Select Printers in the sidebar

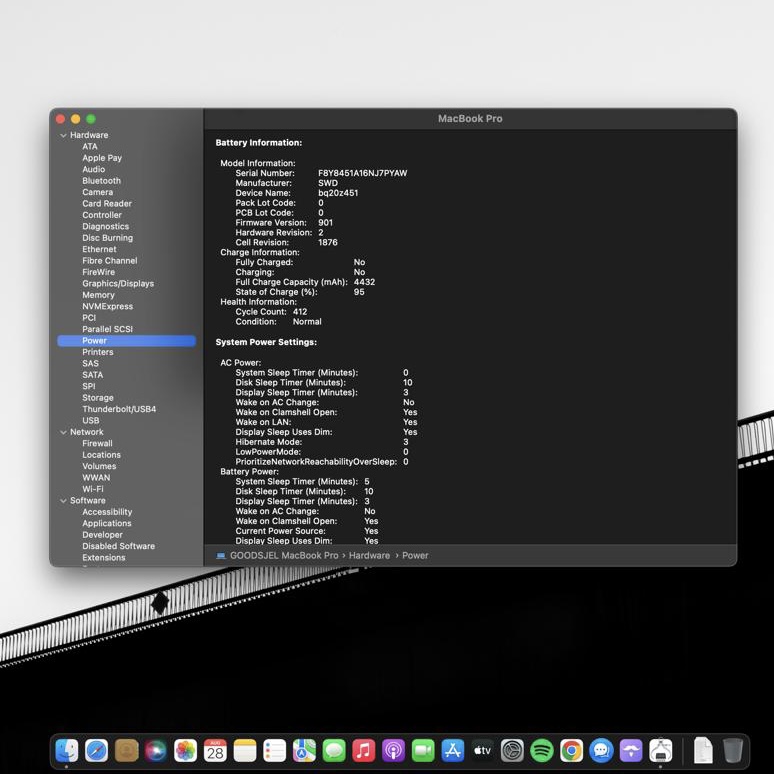[98, 352]
